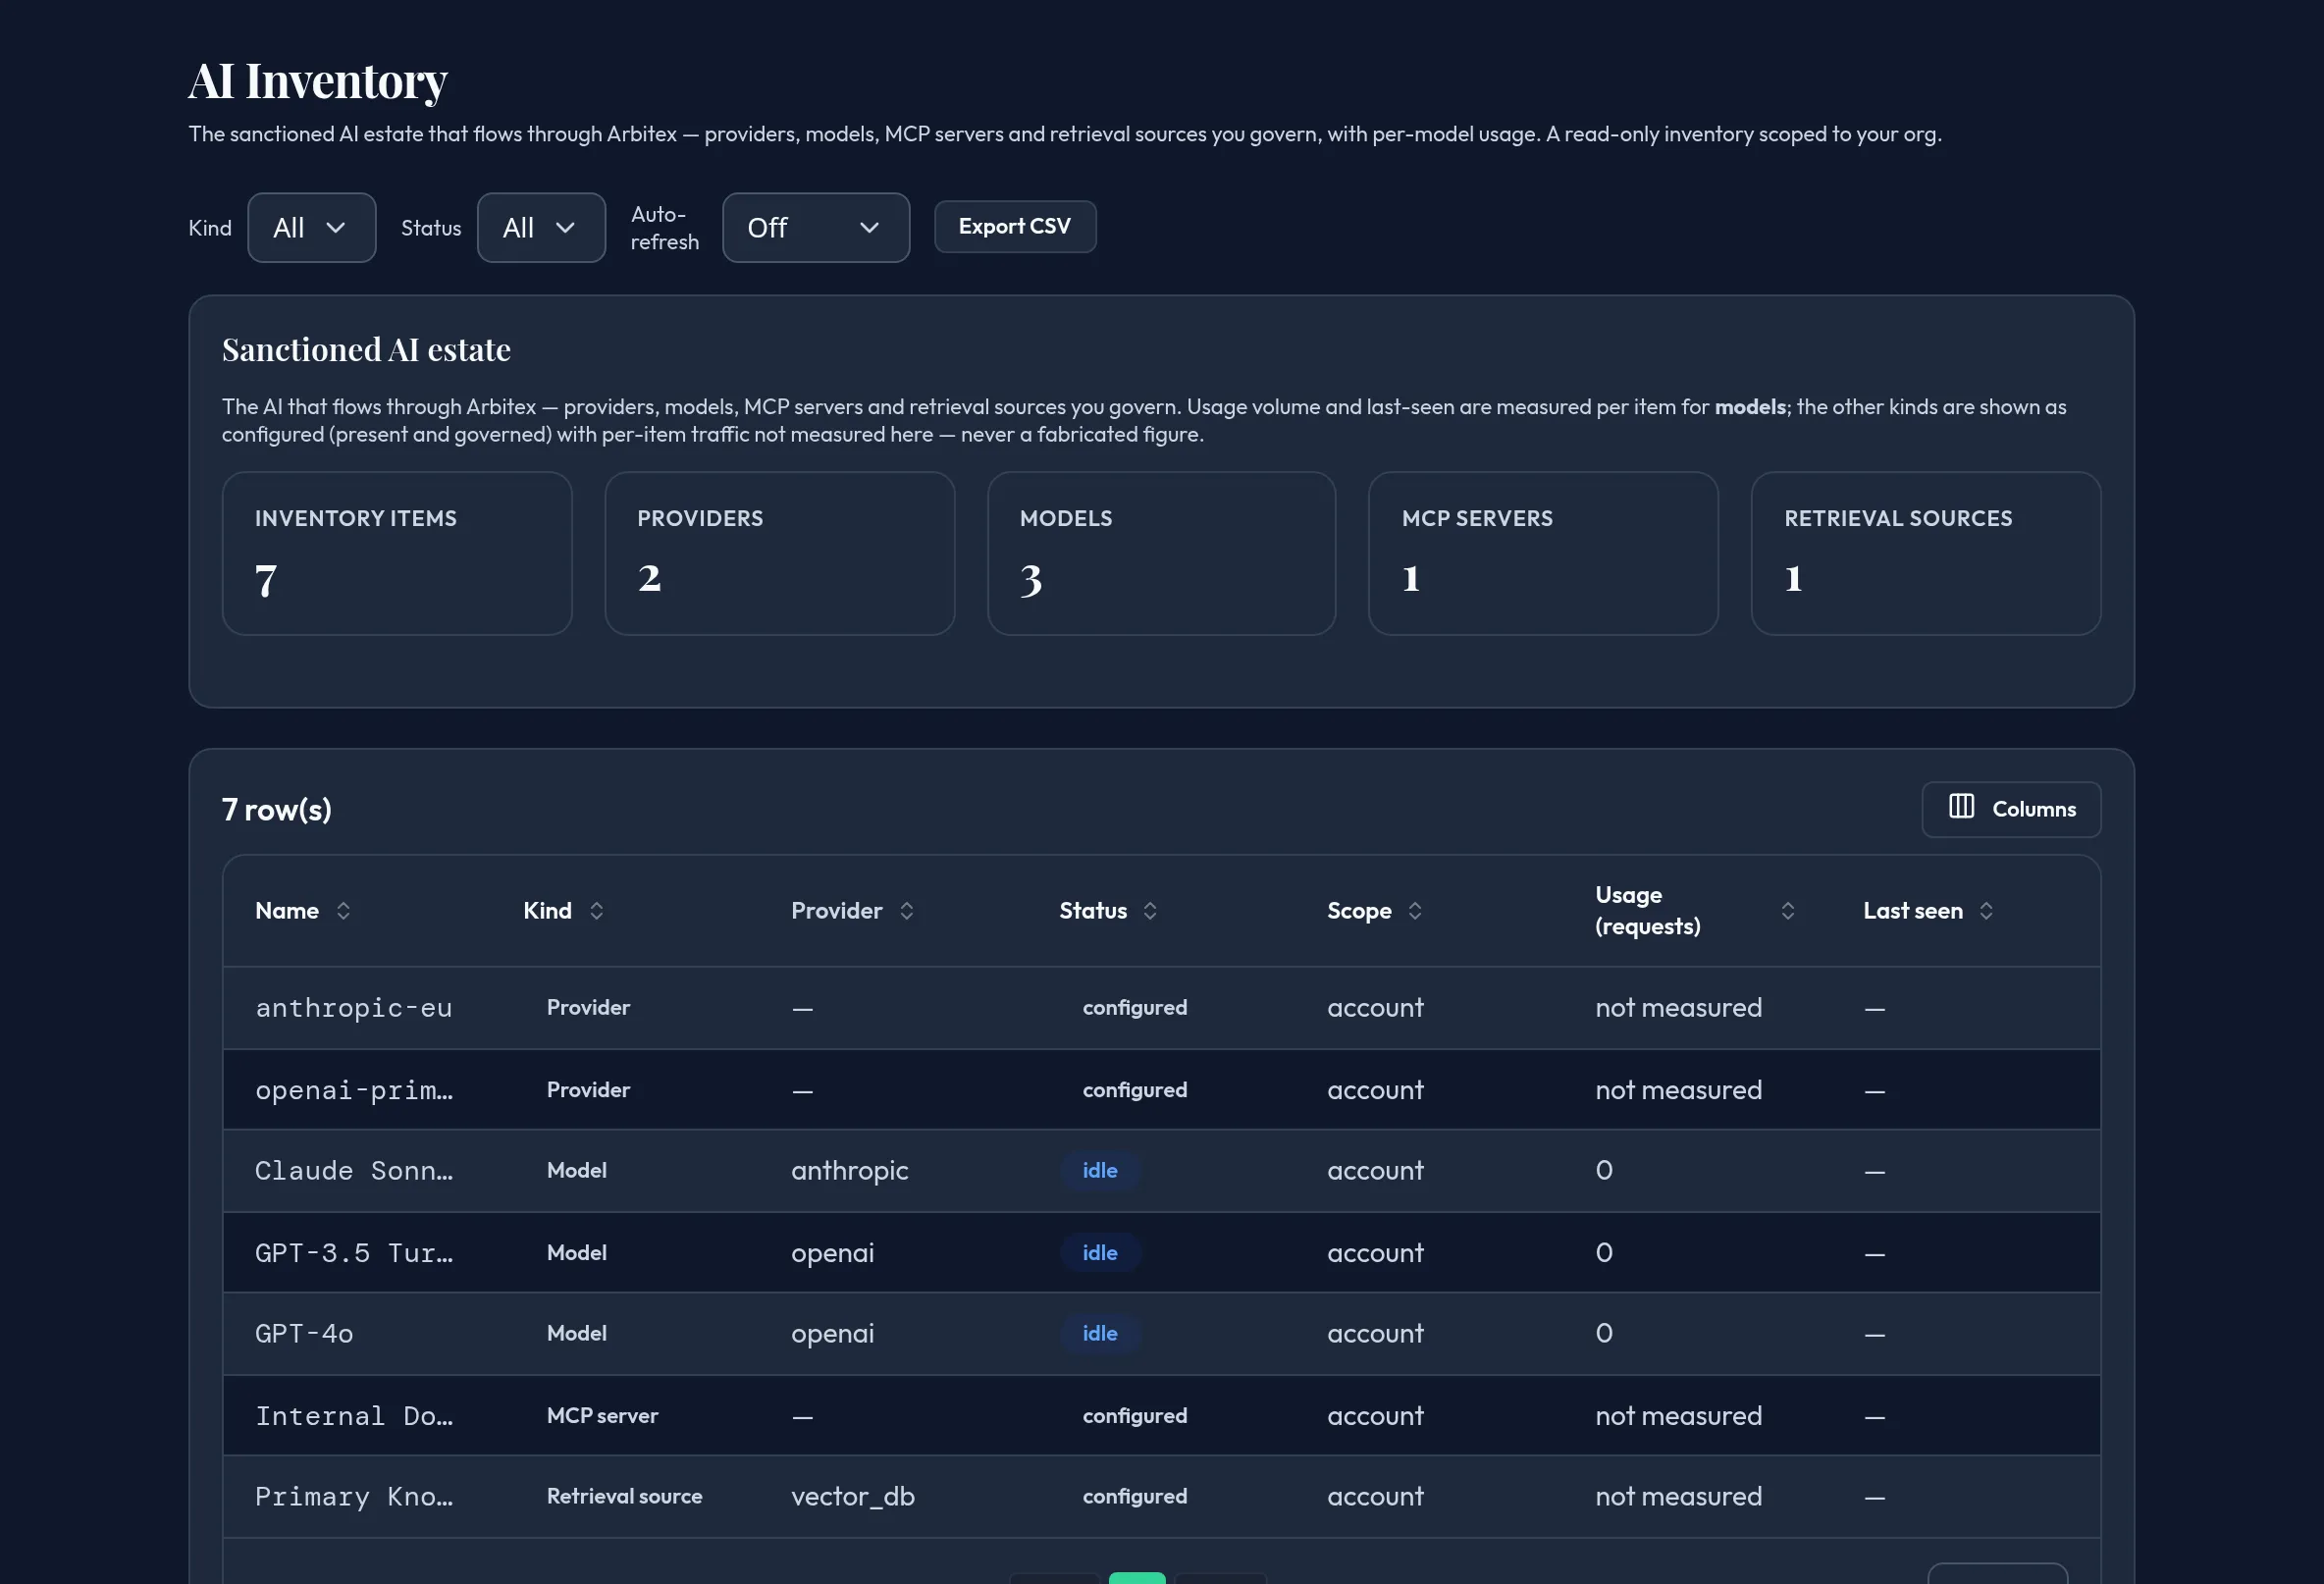Click the MCP server kind cell
Screen dimensions: 2324x1584
click(x=602, y=1416)
